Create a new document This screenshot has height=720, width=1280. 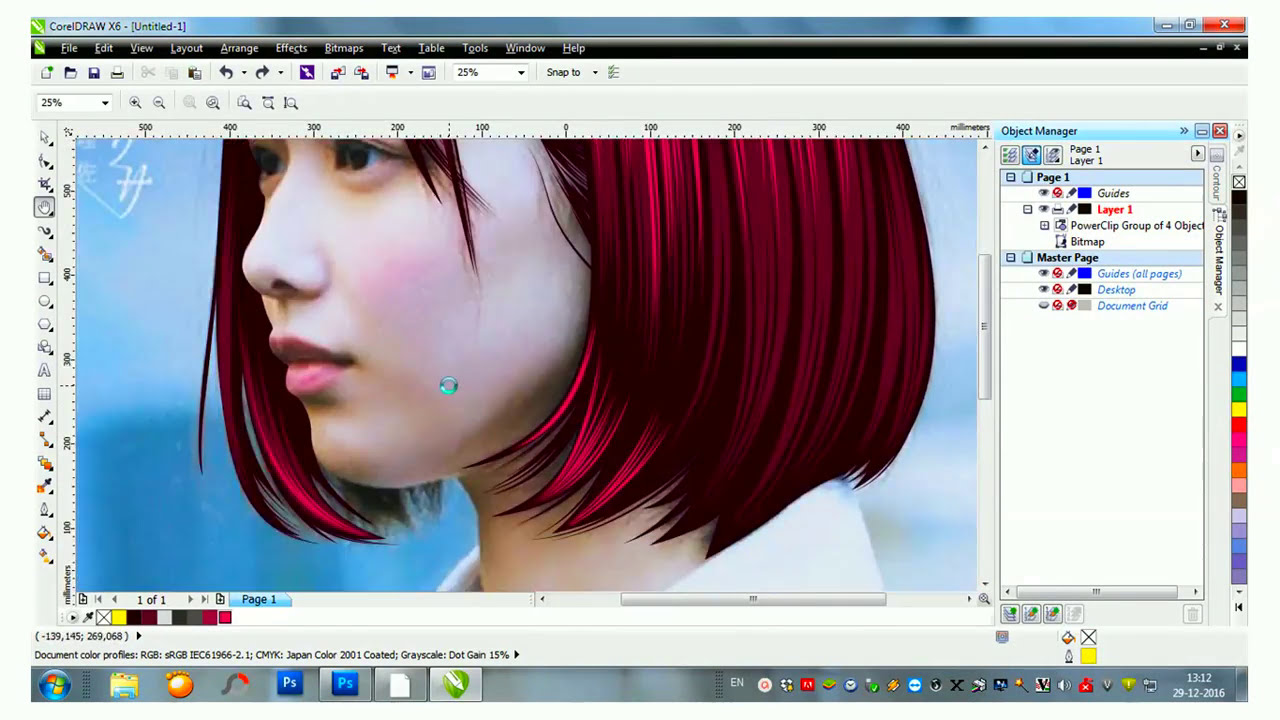point(47,72)
